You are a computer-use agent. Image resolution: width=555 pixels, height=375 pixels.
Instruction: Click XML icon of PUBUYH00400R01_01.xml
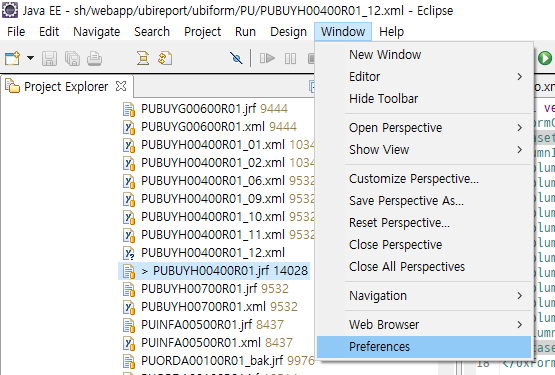(129, 145)
